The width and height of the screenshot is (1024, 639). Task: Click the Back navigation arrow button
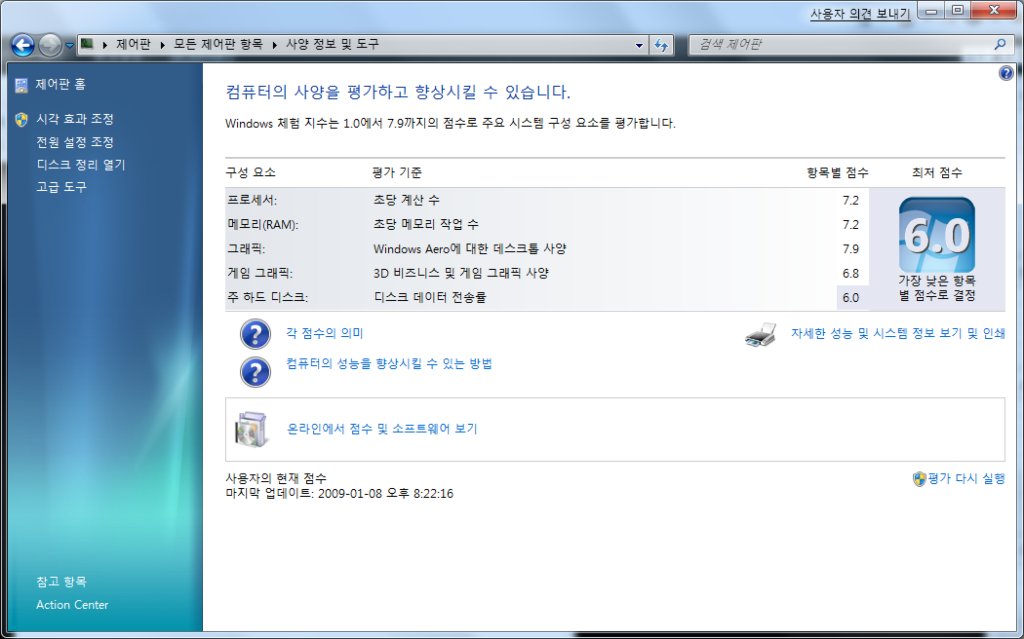pyautogui.click(x=23, y=45)
